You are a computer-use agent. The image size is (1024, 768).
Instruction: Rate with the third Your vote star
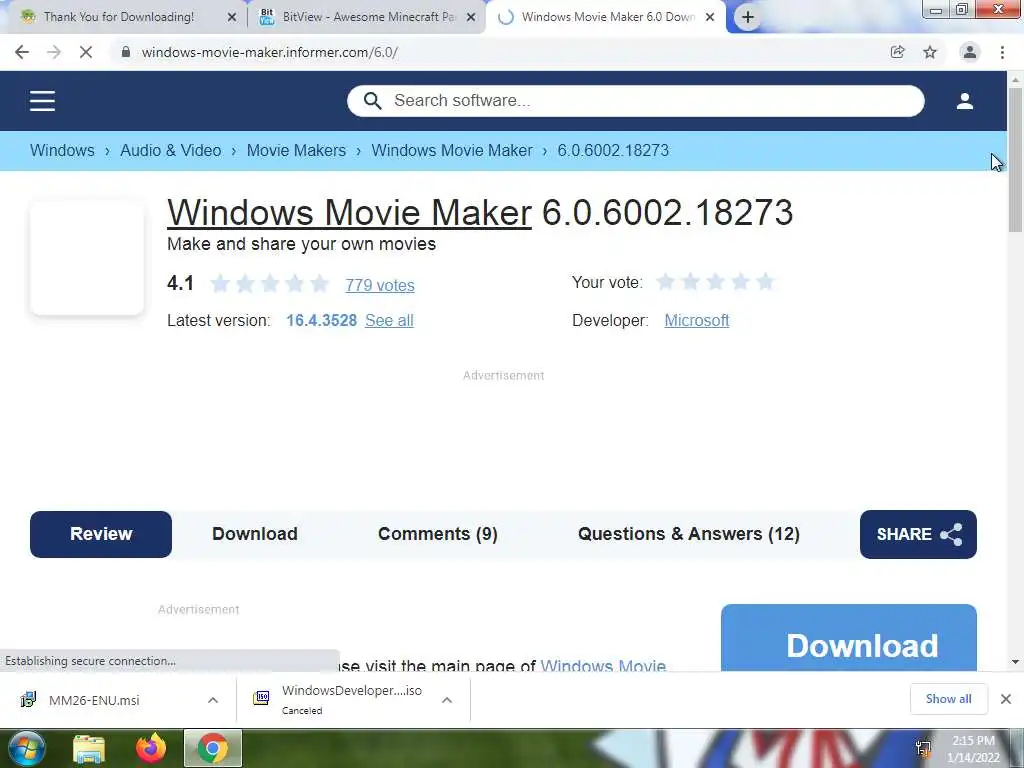tap(715, 282)
